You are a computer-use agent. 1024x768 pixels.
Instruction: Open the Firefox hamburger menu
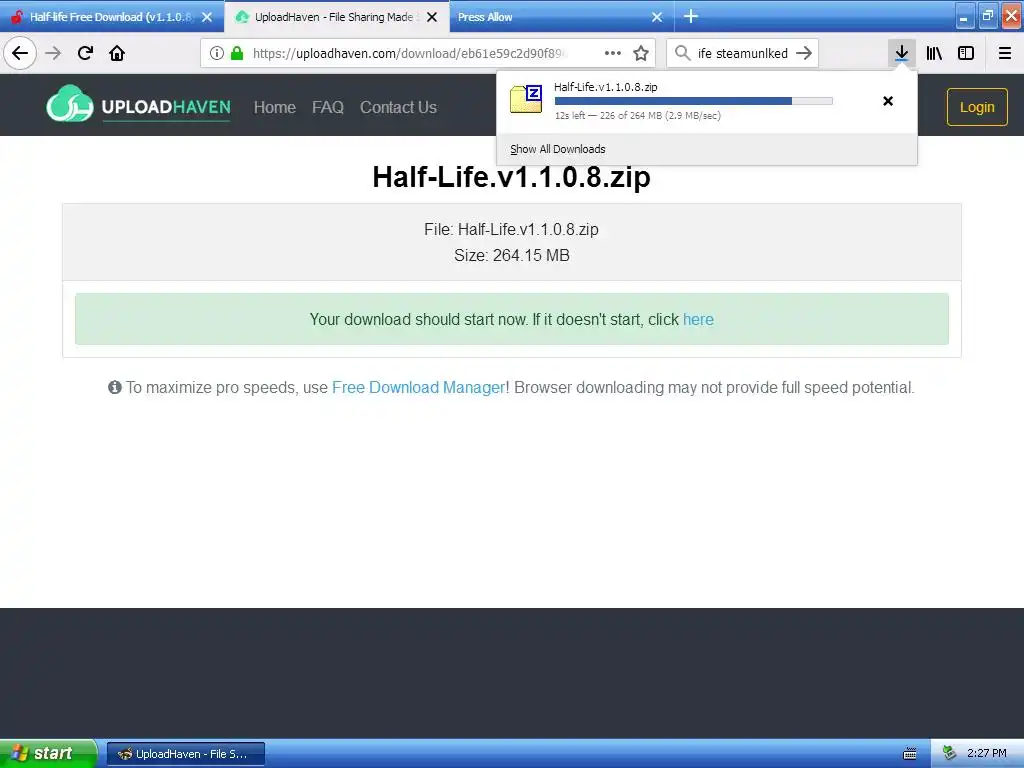click(x=1004, y=53)
